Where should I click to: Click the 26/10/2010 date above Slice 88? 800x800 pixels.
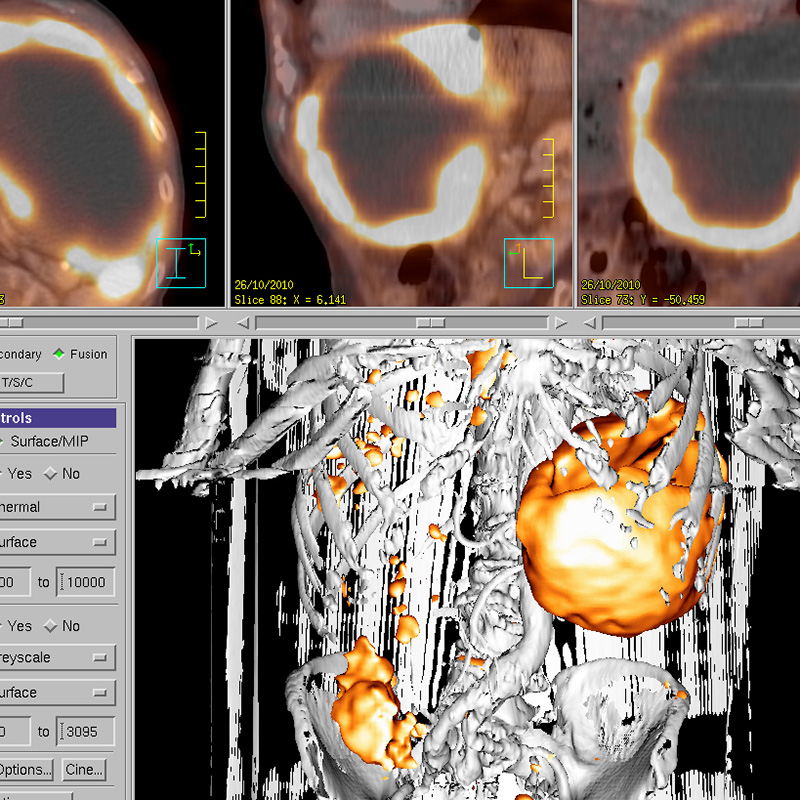tap(264, 285)
